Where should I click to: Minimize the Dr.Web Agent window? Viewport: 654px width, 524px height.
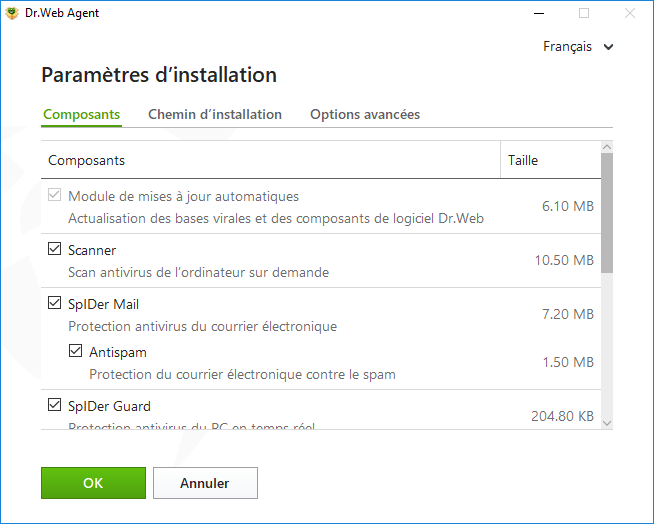click(x=539, y=13)
